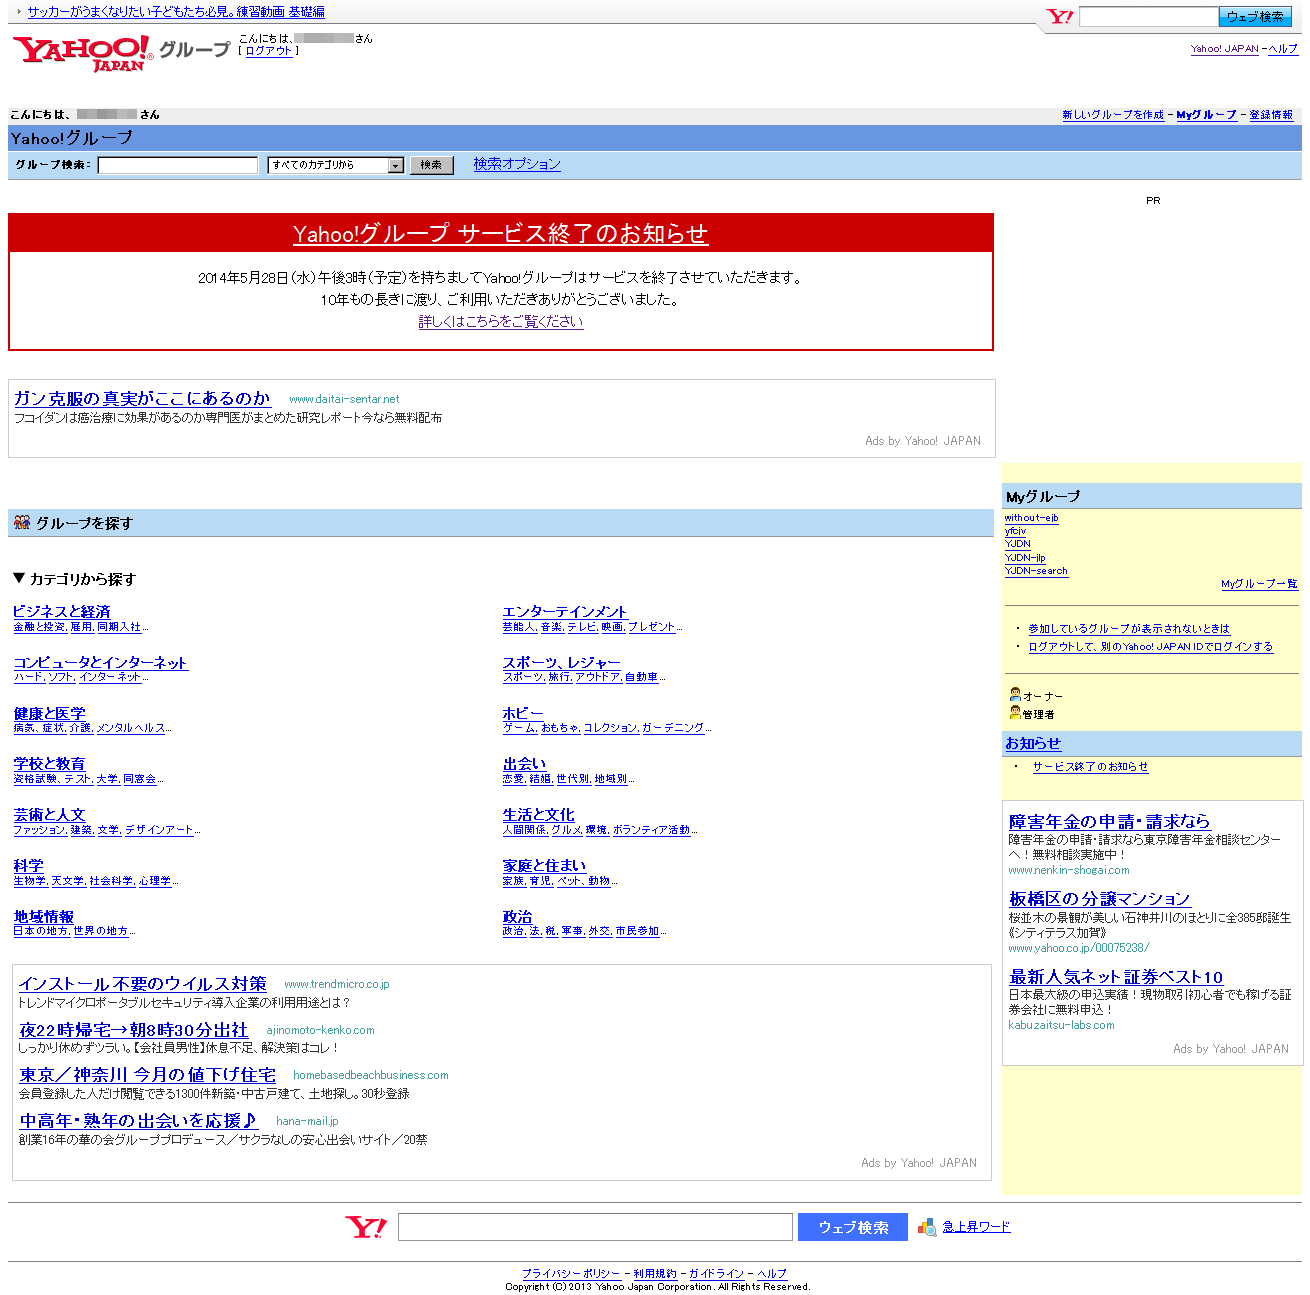Click the trending words icon beside 急上昇ワード
This screenshot has height=1295, width=1310.
point(927,1227)
